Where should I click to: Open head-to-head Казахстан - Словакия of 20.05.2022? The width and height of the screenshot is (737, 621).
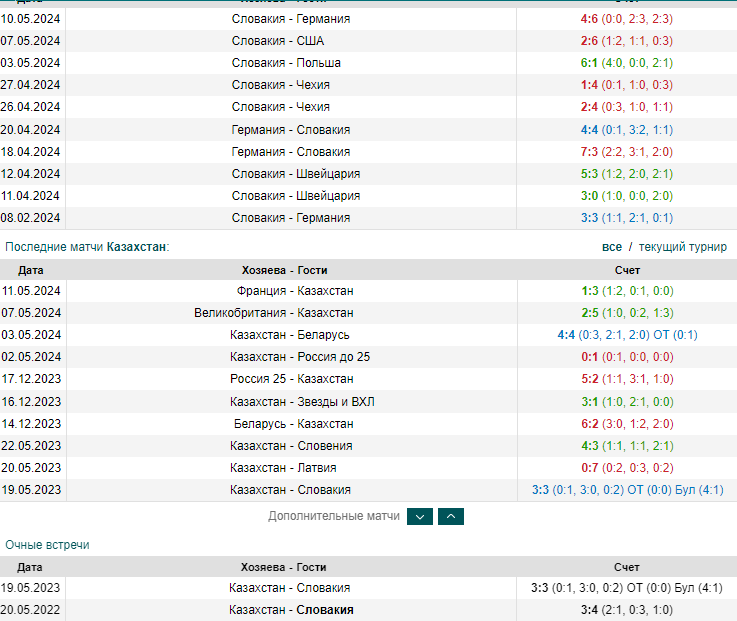(x=291, y=610)
